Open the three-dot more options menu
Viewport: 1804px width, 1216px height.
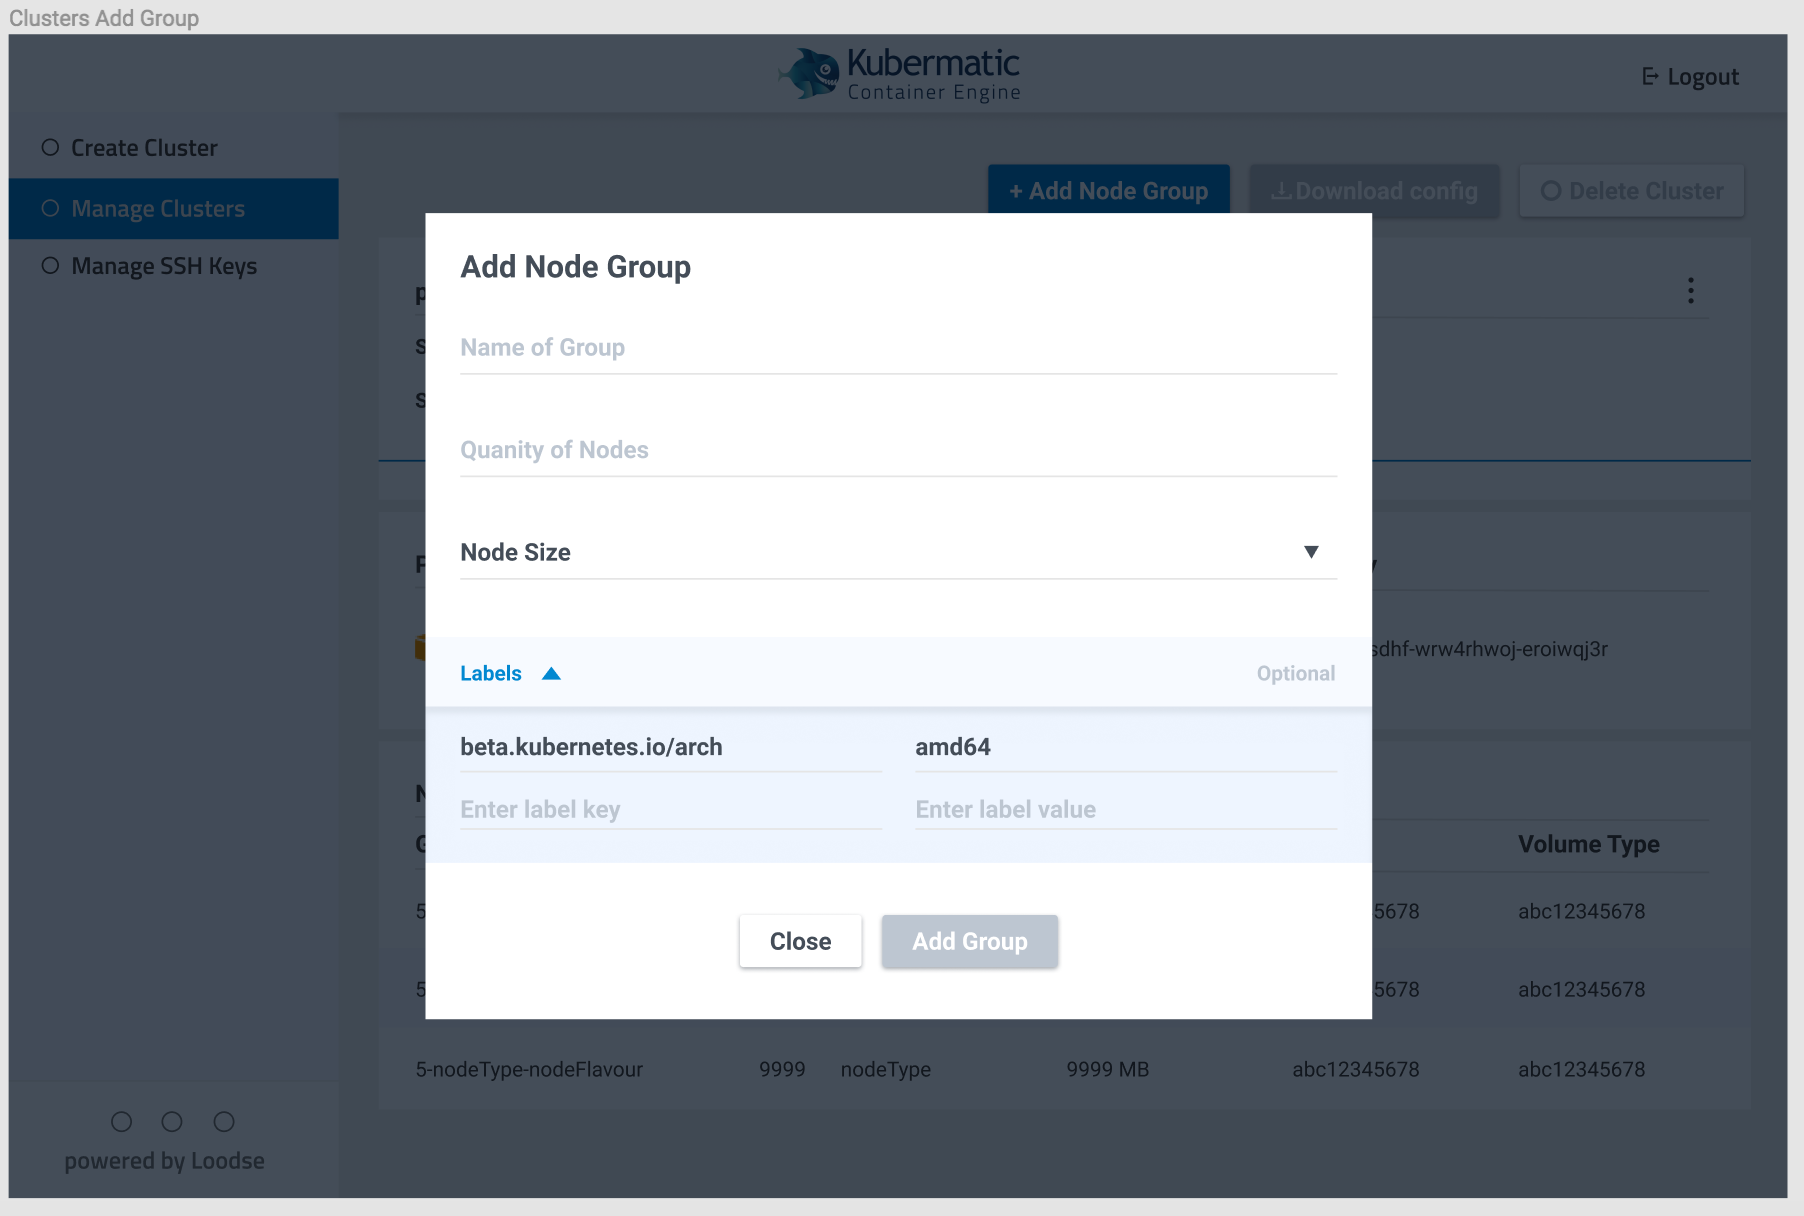coord(1691,291)
